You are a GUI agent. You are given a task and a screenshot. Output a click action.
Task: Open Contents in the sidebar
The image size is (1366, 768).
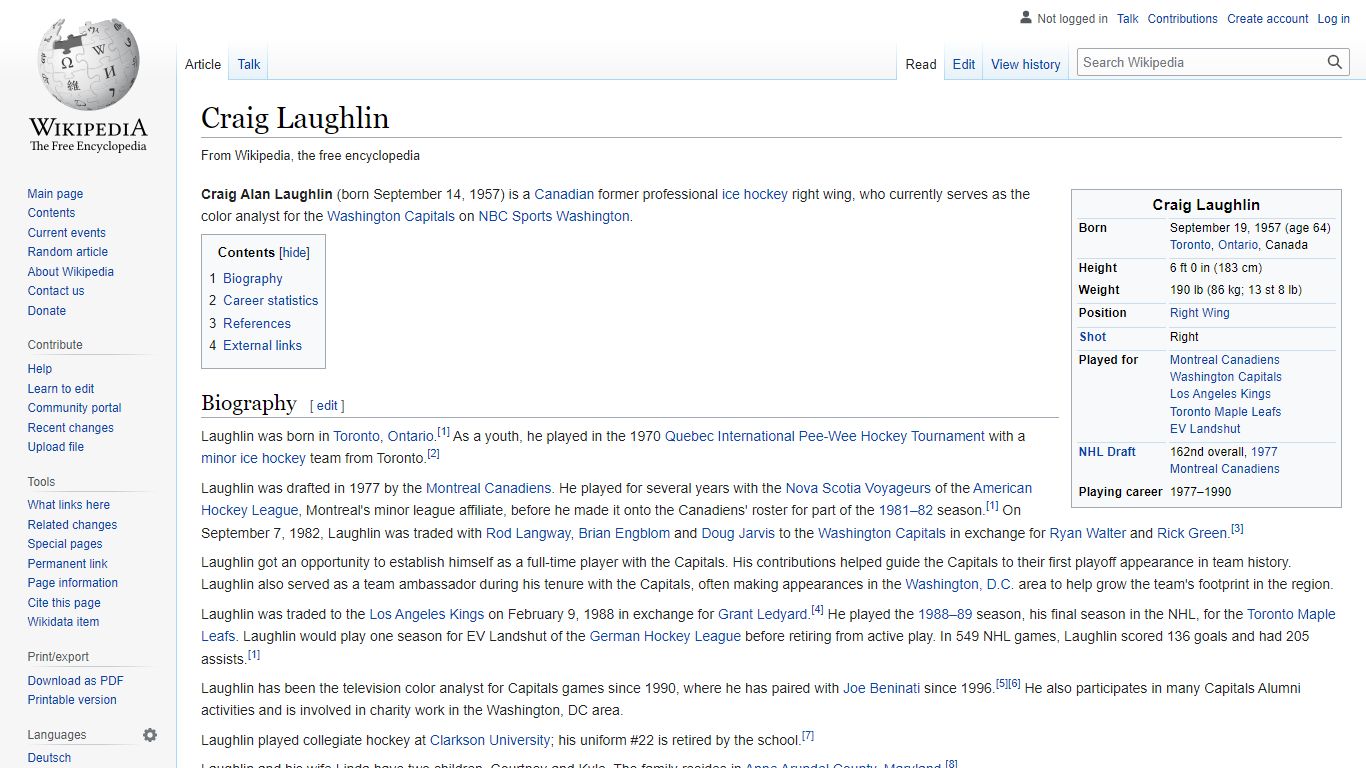coord(51,213)
